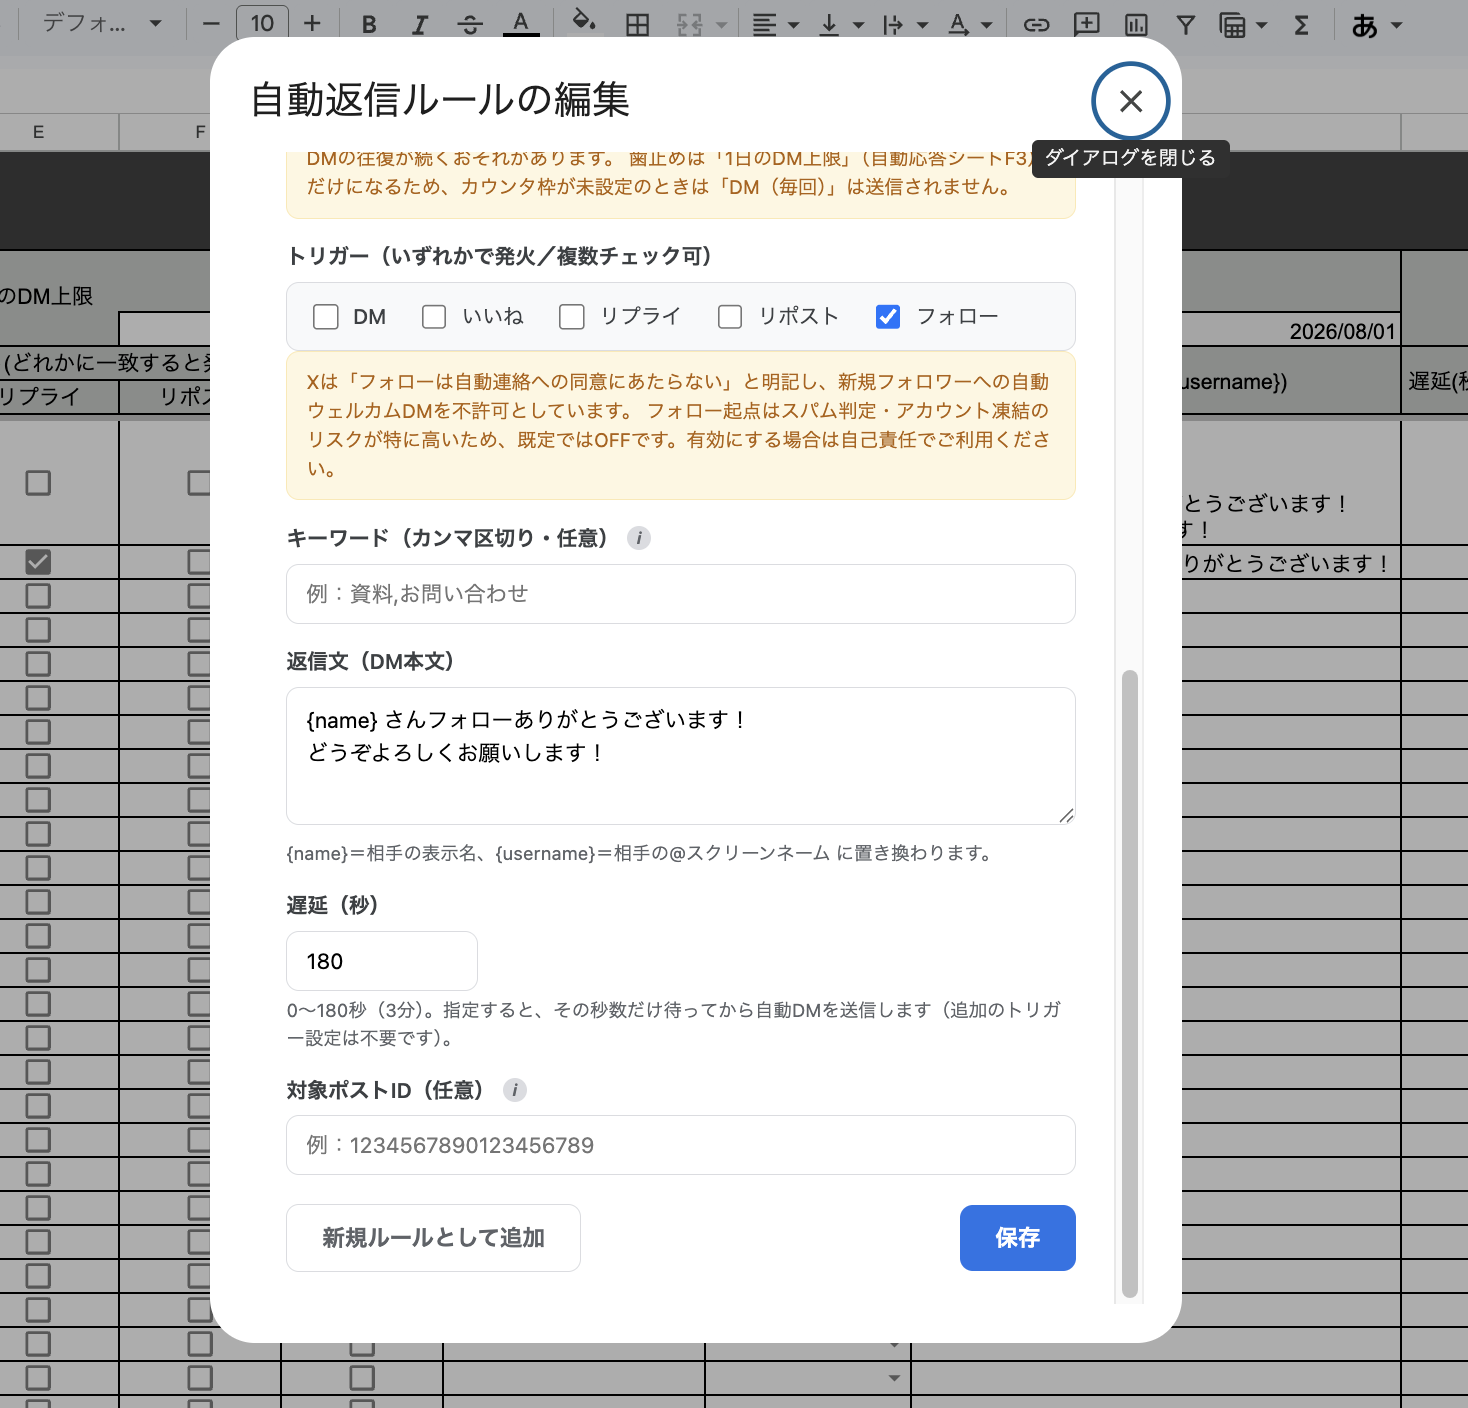
Task: Open the borders tool
Action: tap(637, 24)
